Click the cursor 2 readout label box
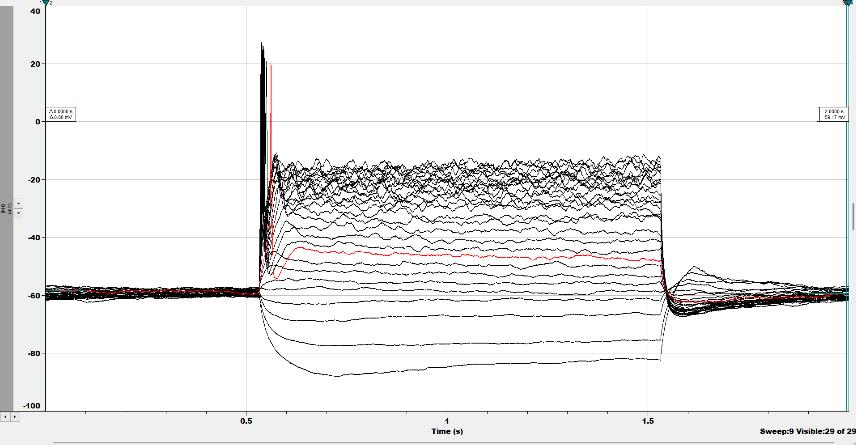 pos(832,114)
